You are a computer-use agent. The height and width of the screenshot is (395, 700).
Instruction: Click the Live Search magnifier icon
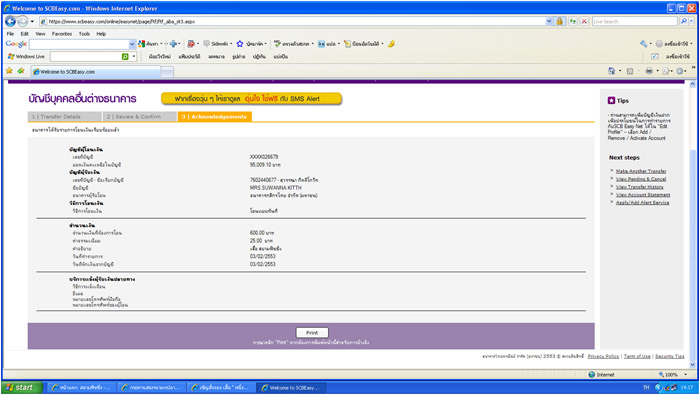click(x=683, y=21)
